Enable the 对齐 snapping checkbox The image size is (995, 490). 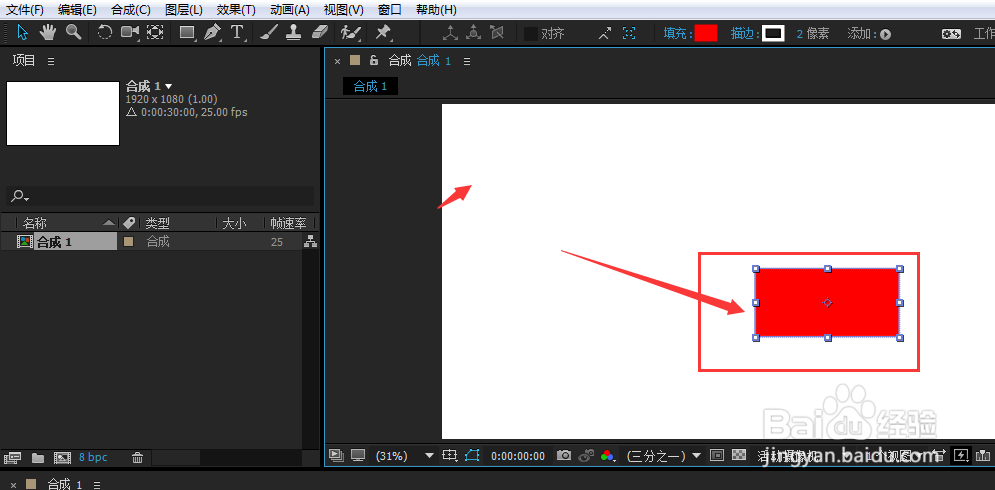(x=530, y=34)
